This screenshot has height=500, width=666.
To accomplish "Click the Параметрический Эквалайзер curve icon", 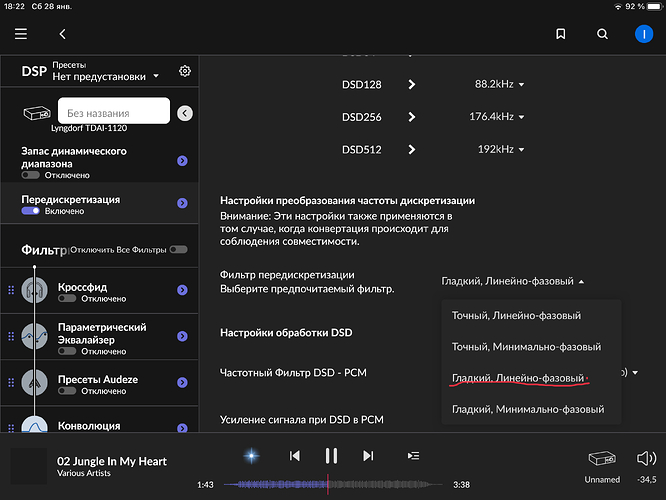I will pyautogui.click(x=34, y=336).
